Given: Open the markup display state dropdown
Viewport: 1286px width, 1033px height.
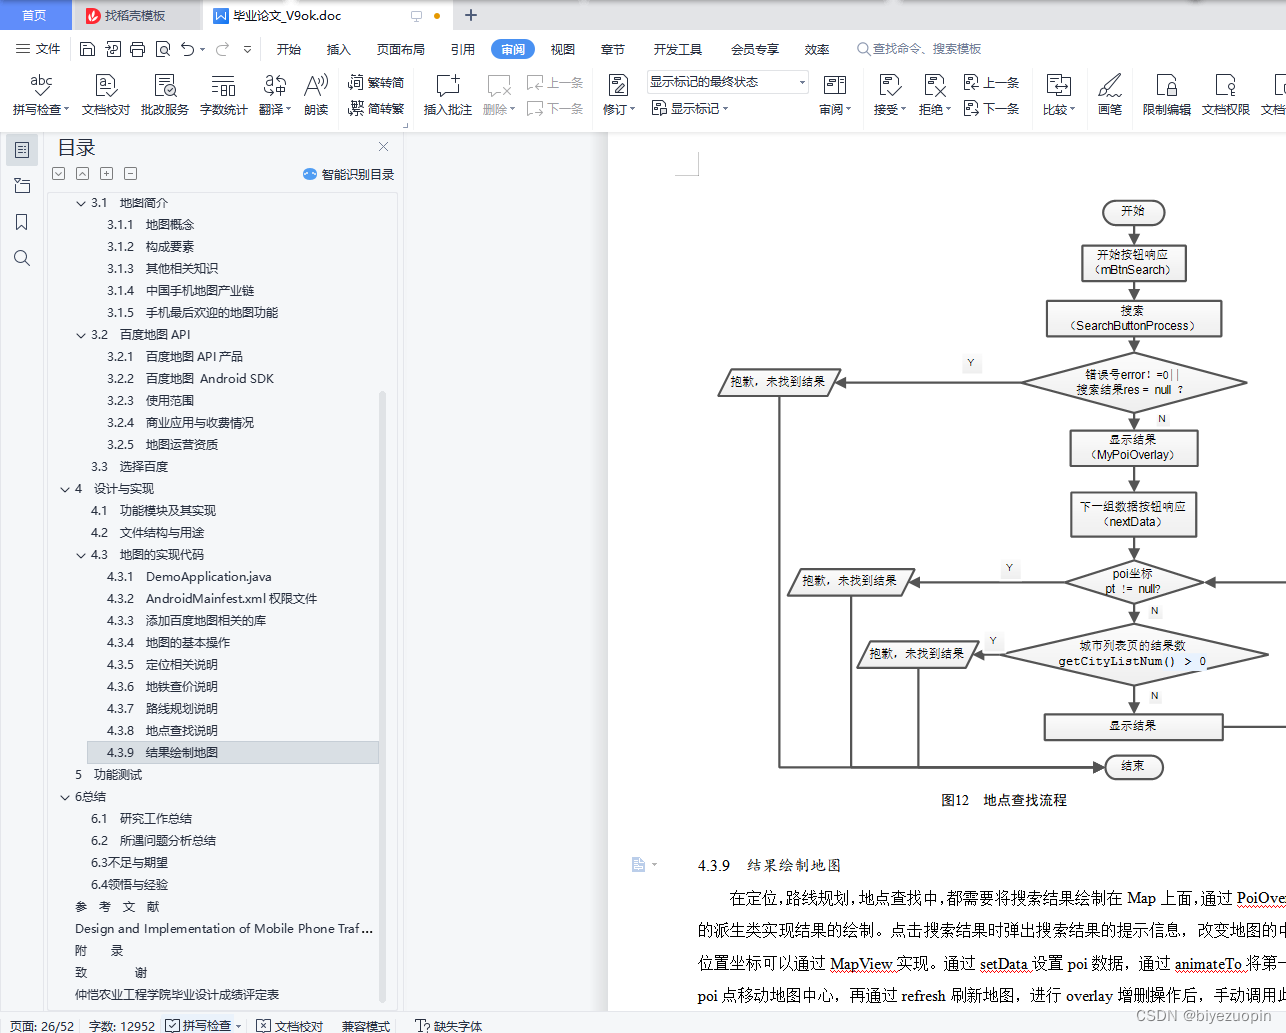Looking at the screenshot, I should pos(727,82).
